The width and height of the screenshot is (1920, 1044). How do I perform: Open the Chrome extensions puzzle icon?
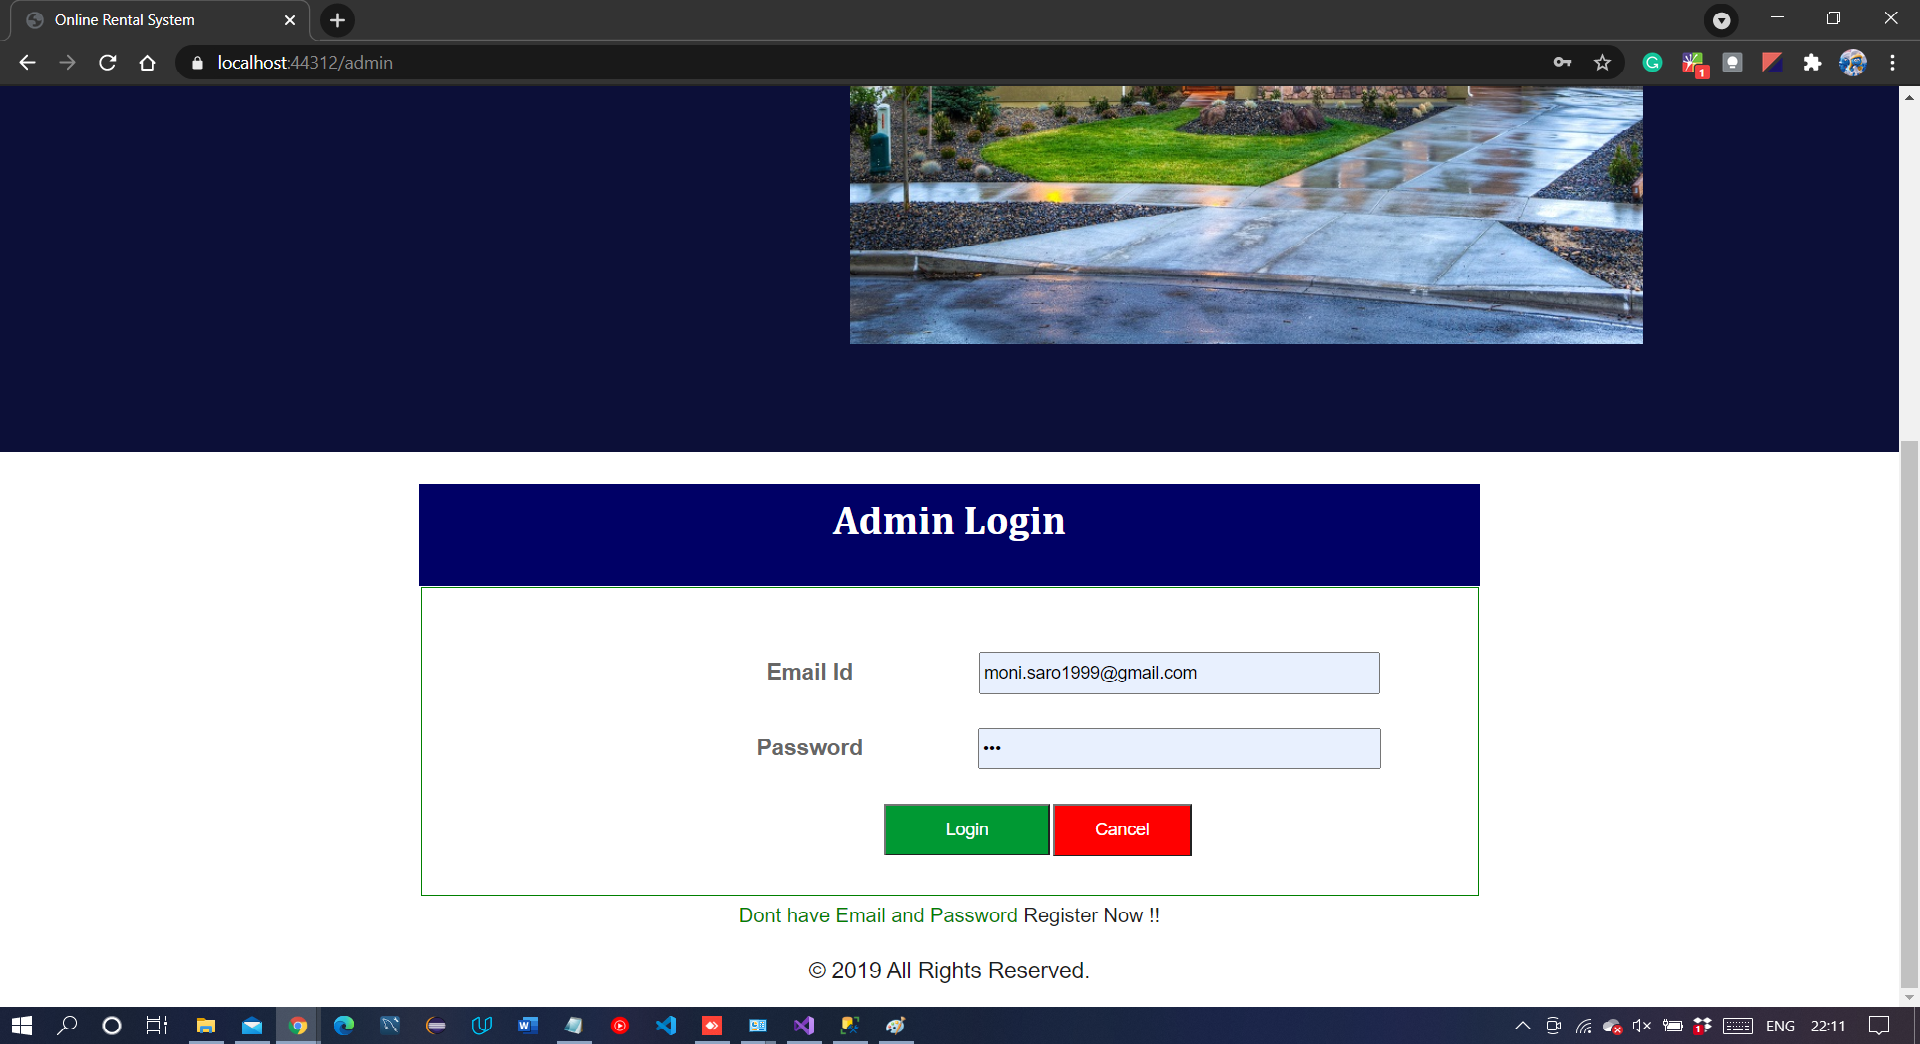click(x=1813, y=62)
